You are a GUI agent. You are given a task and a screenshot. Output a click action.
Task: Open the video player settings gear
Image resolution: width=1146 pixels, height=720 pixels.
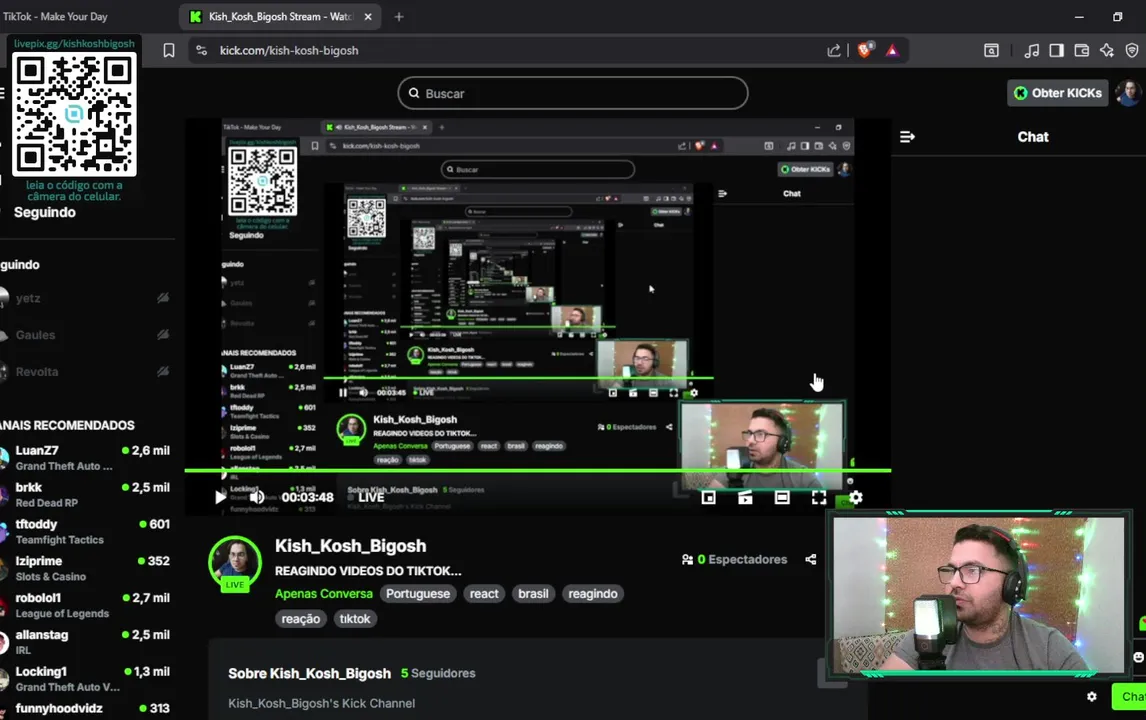point(856,497)
